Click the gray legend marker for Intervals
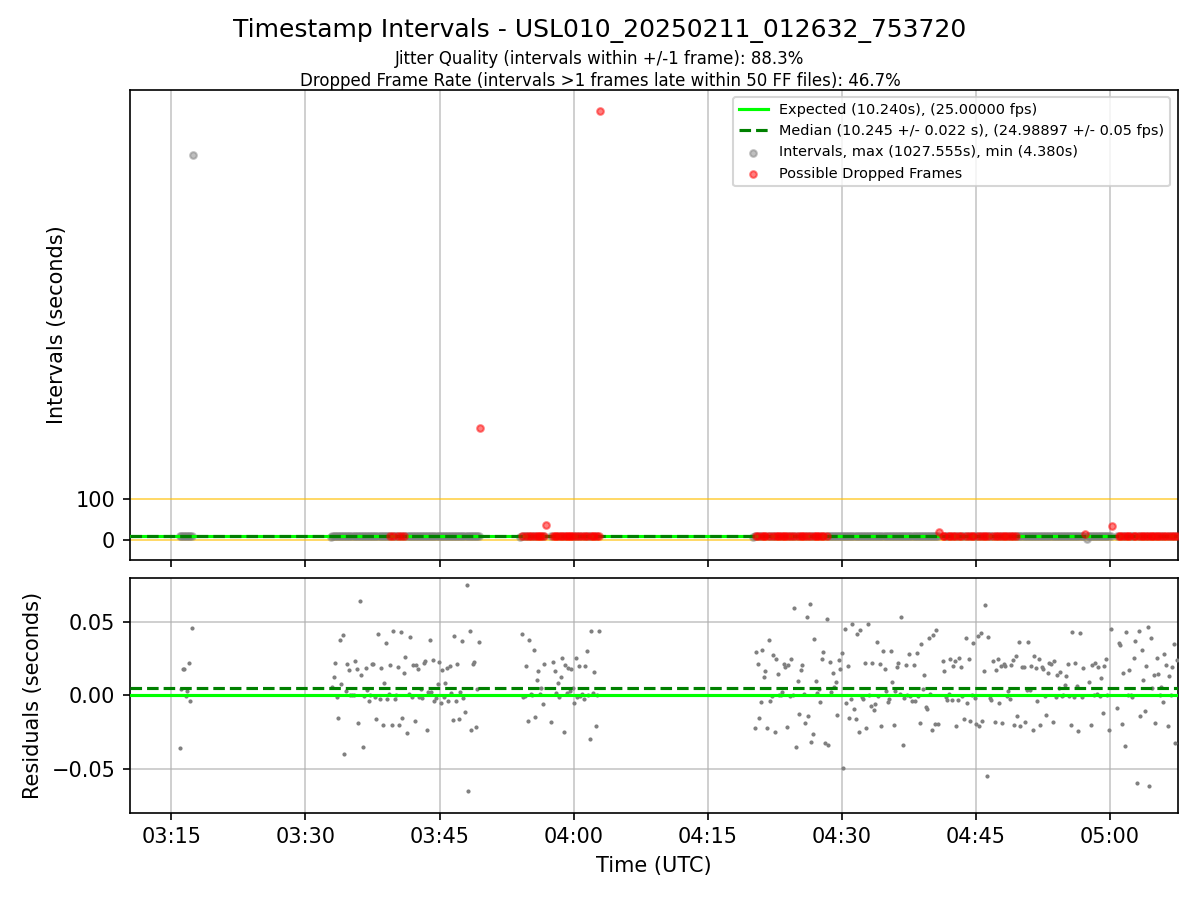 753,153
